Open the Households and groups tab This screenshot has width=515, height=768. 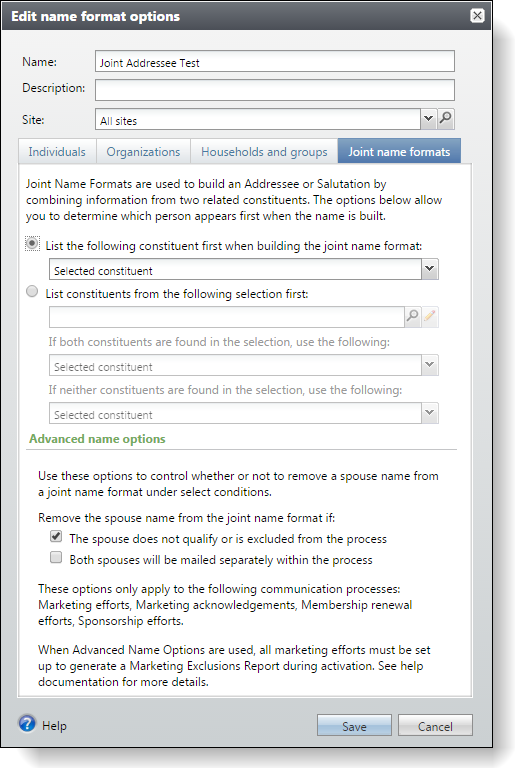pyautogui.click(x=264, y=152)
